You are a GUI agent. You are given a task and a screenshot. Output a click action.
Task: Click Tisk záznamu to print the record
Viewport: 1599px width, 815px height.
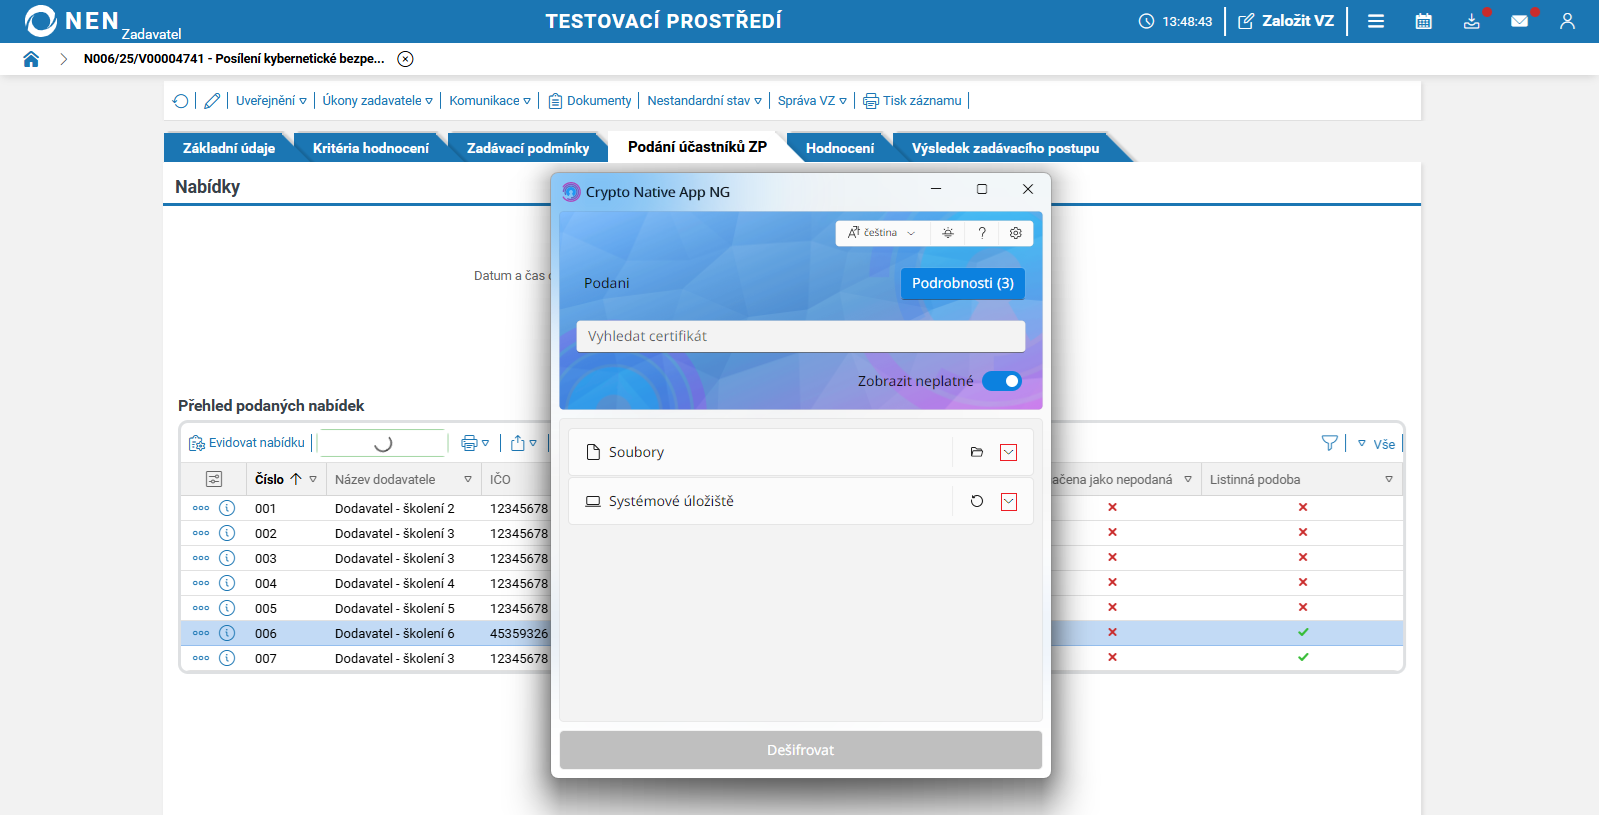coord(912,101)
